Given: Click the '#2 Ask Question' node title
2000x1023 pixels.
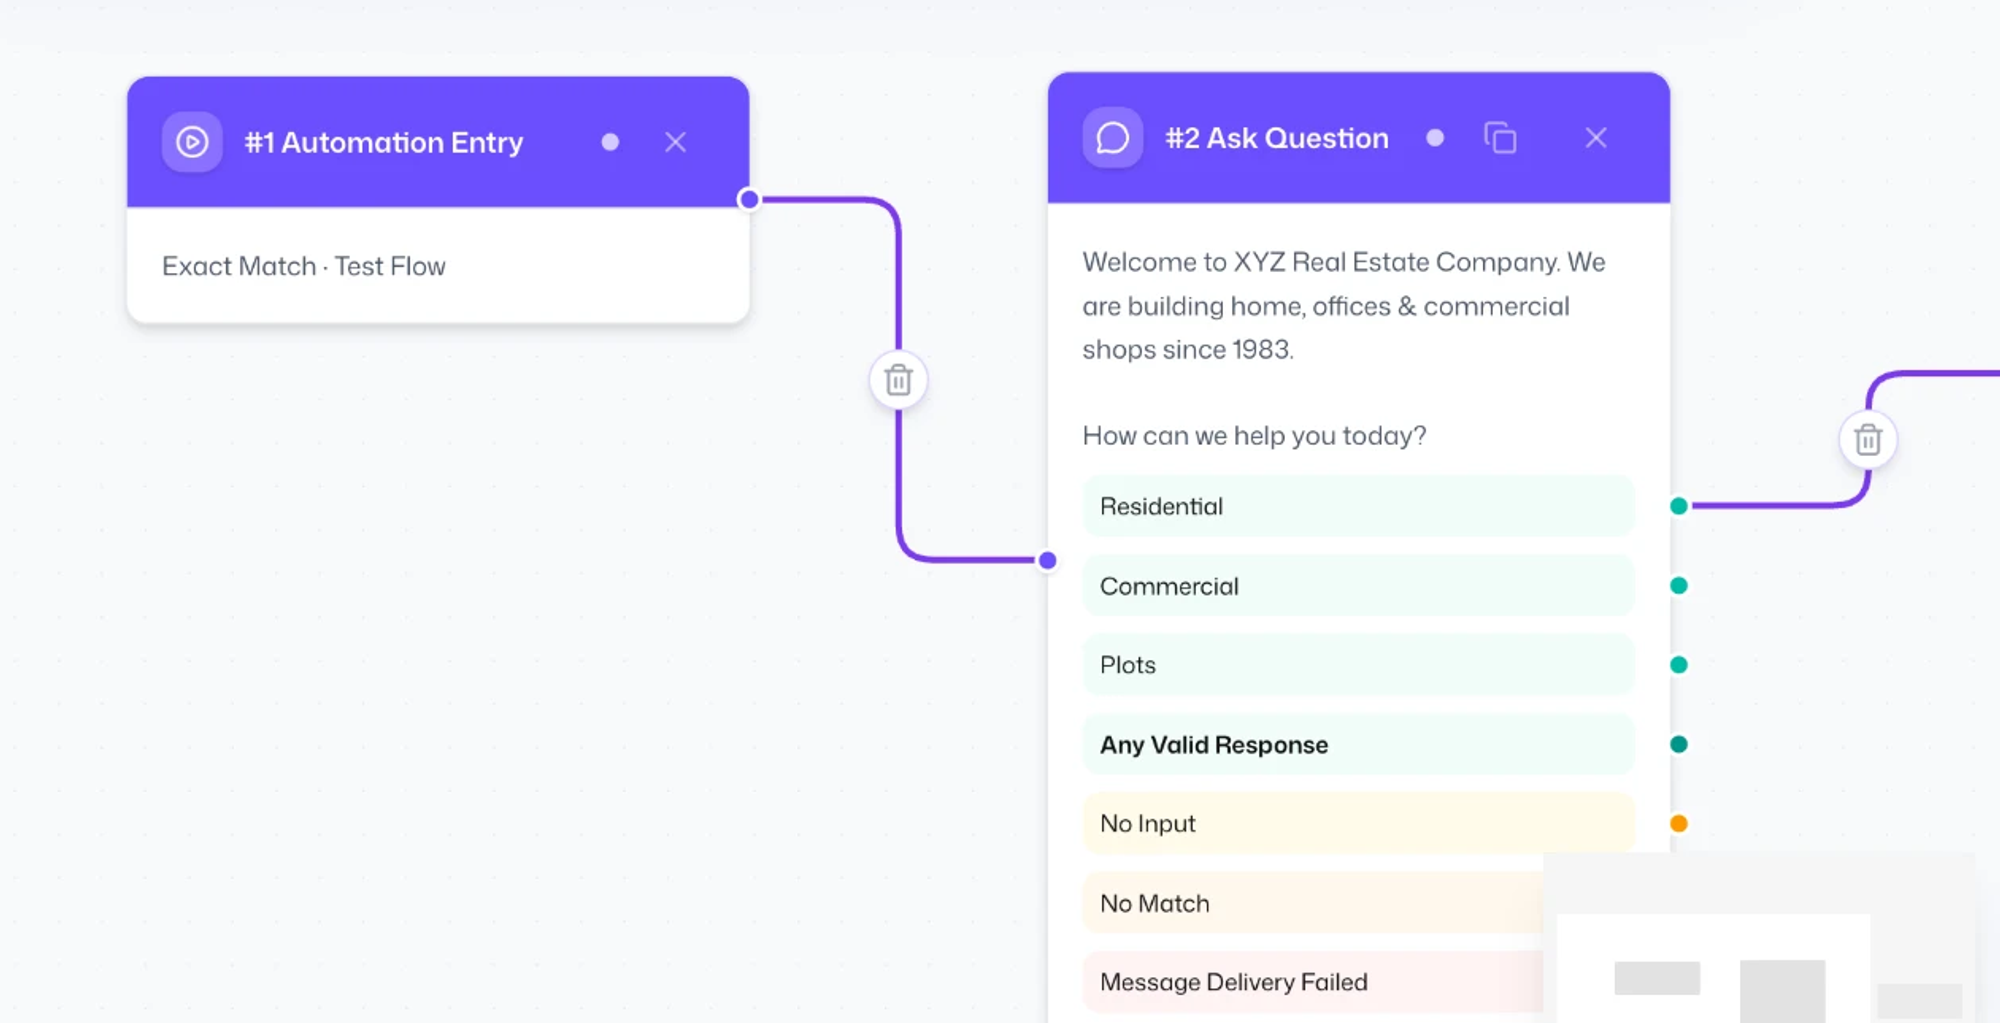Looking at the screenshot, I should [x=1277, y=138].
